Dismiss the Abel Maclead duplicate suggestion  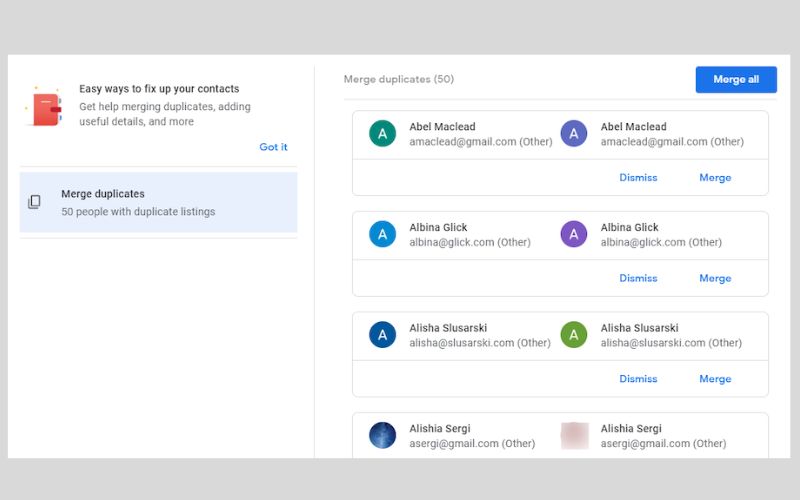(638, 178)
